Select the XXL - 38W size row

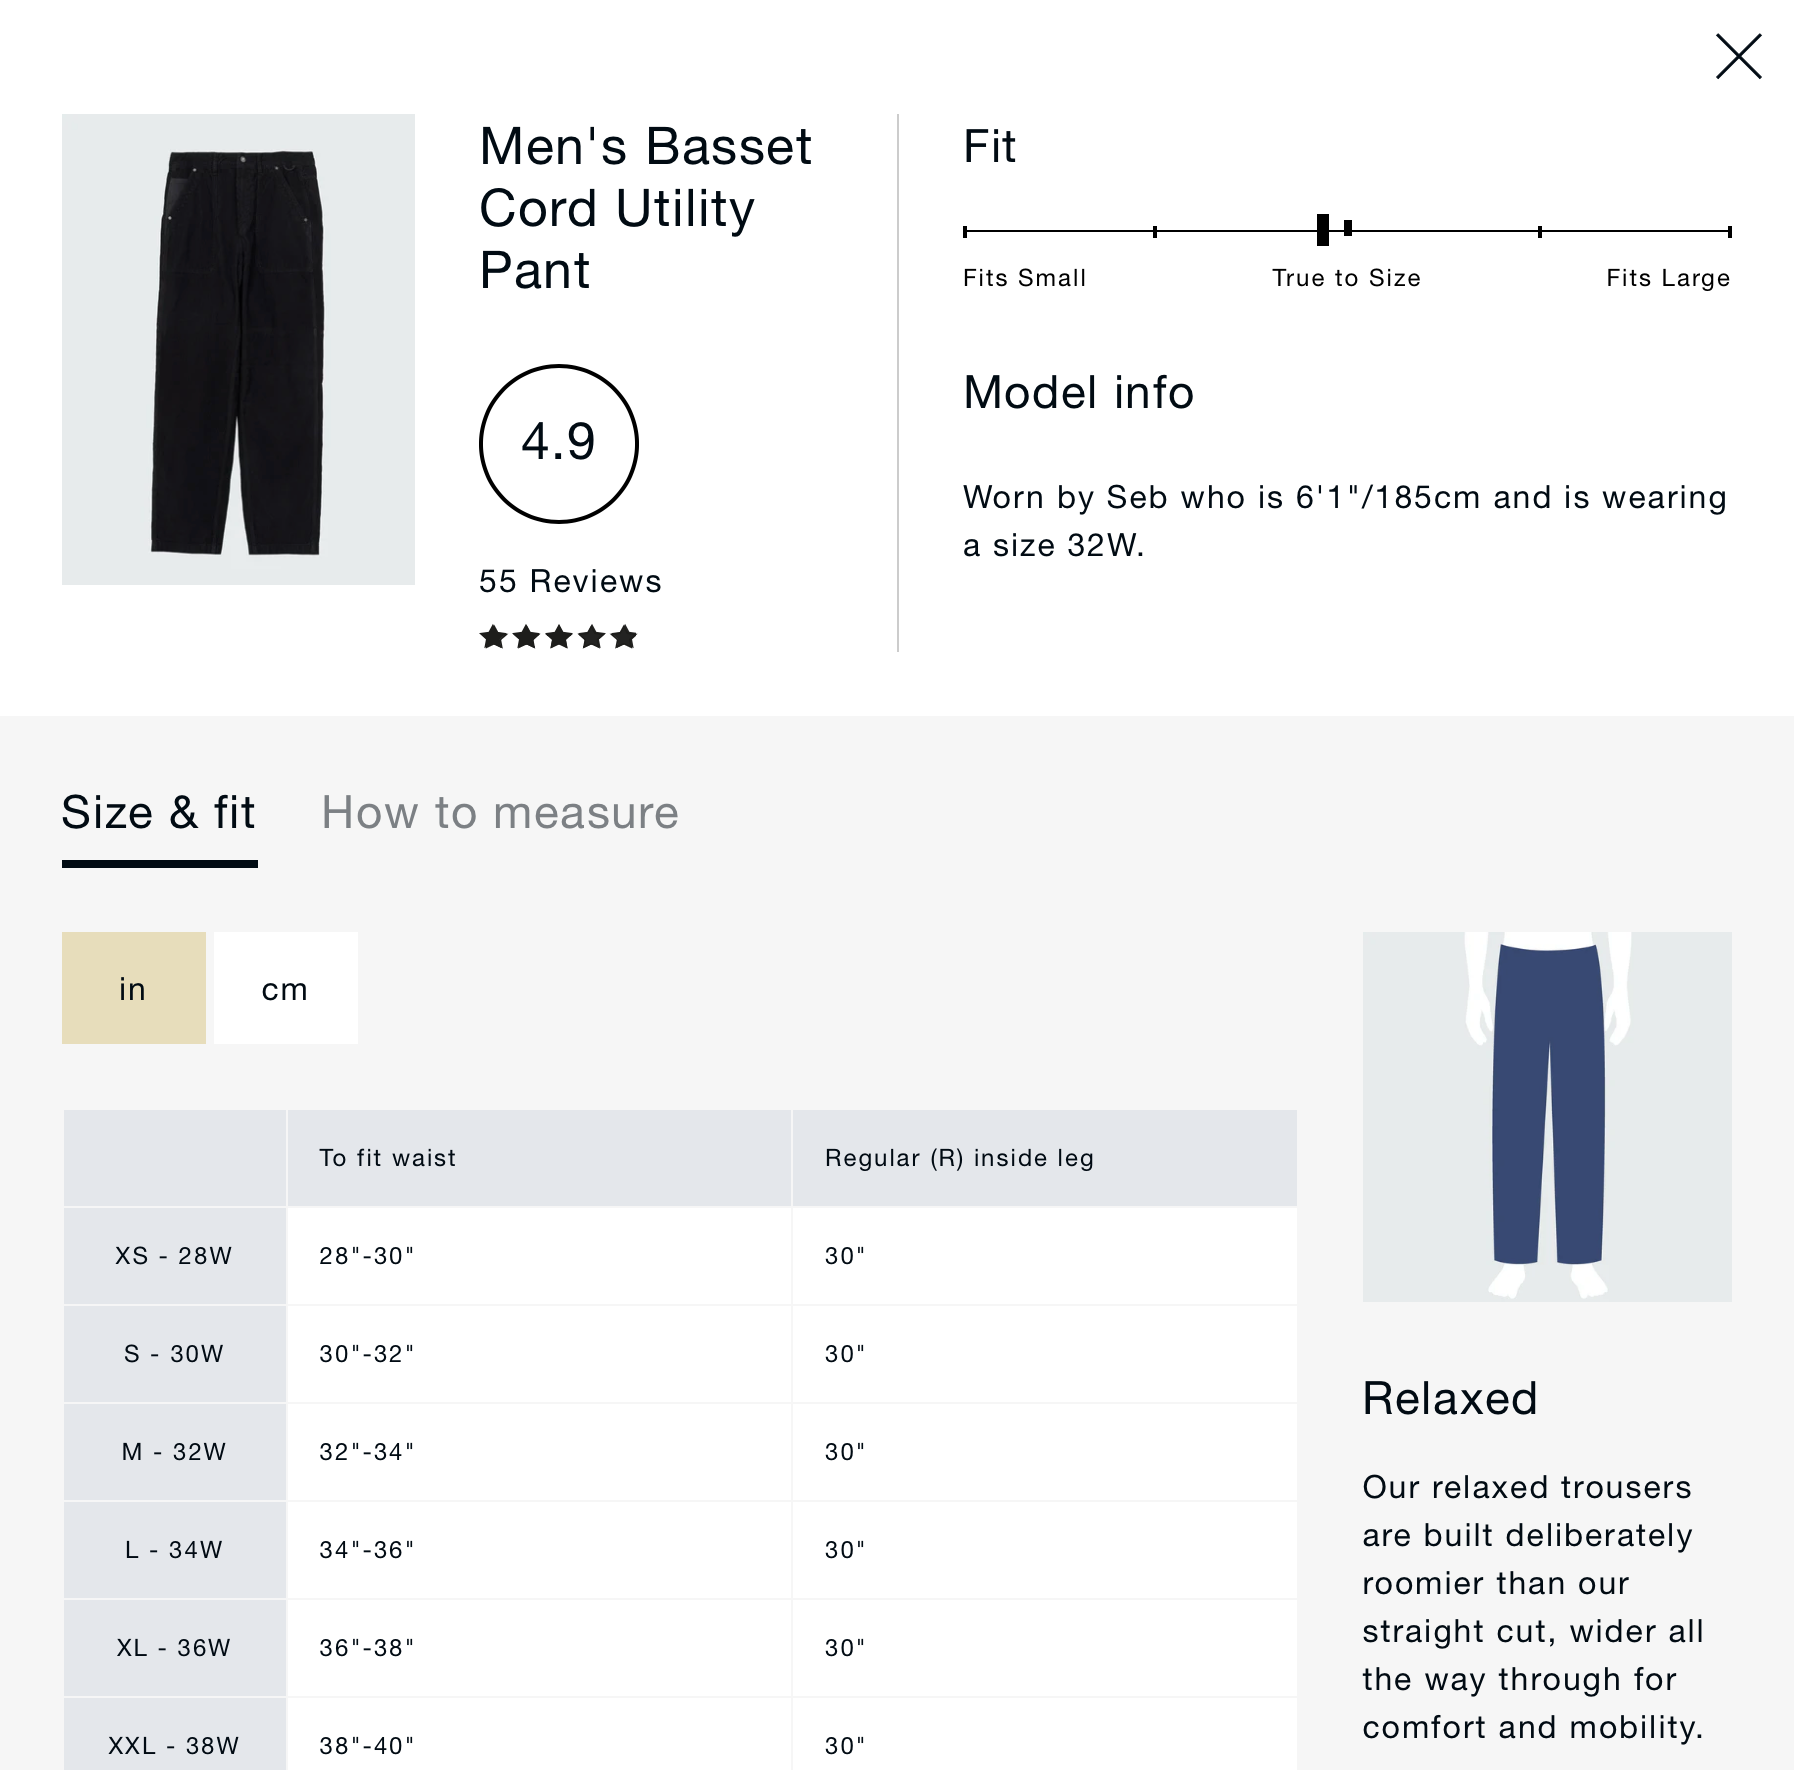coord(174,1745)
